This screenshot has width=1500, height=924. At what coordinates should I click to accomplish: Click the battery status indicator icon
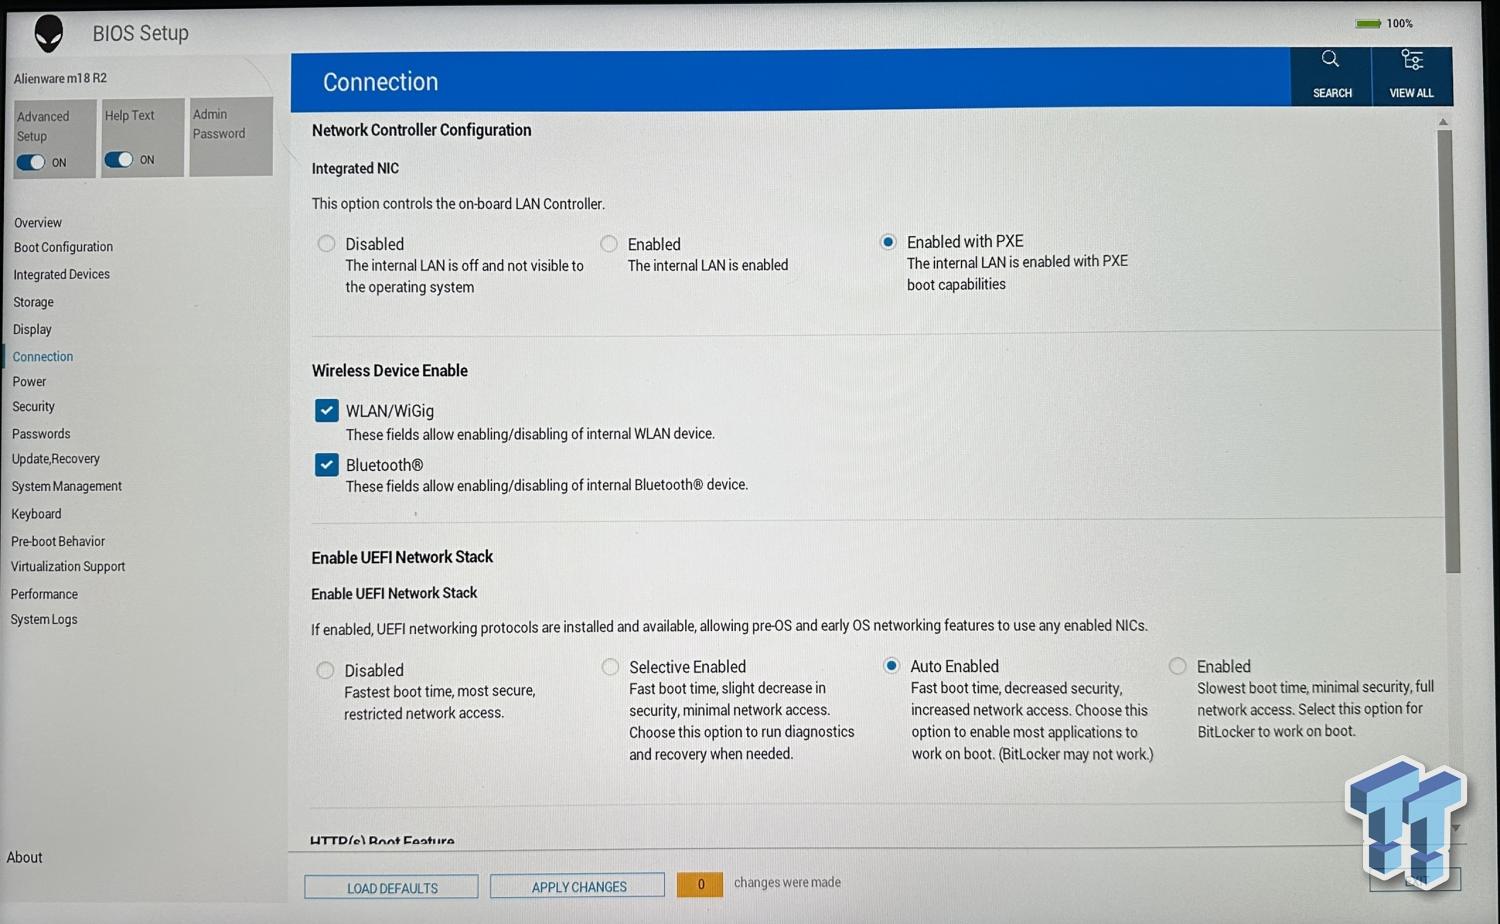tap(1368, 23)
